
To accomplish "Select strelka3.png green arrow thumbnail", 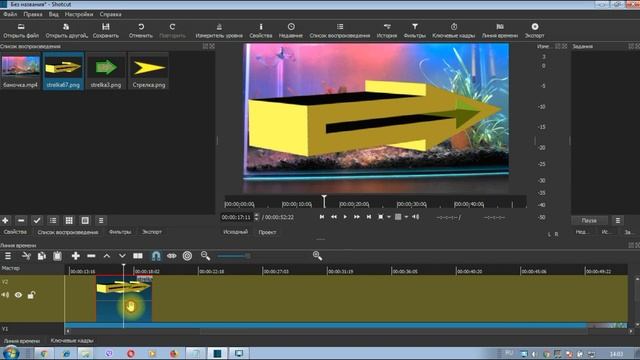I will [x=106, y=71].
